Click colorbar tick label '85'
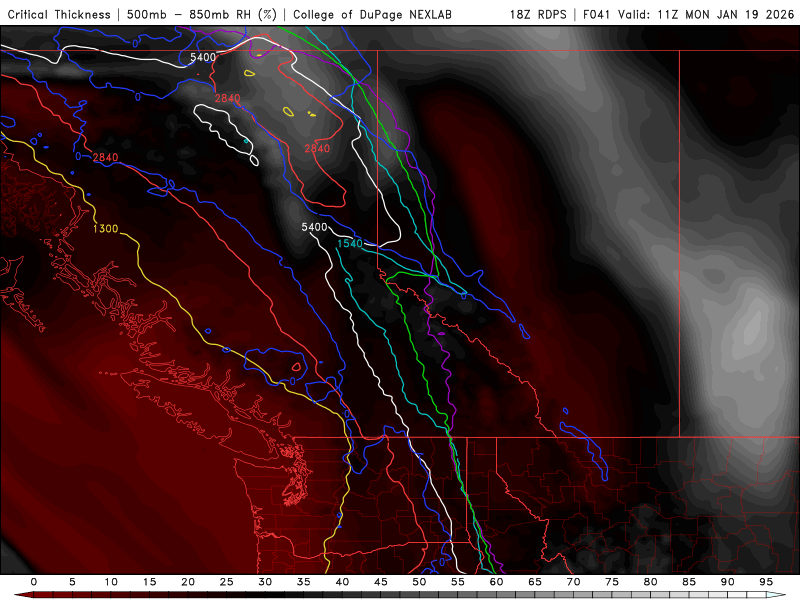 pyautogui.click(x=689, y=582)
